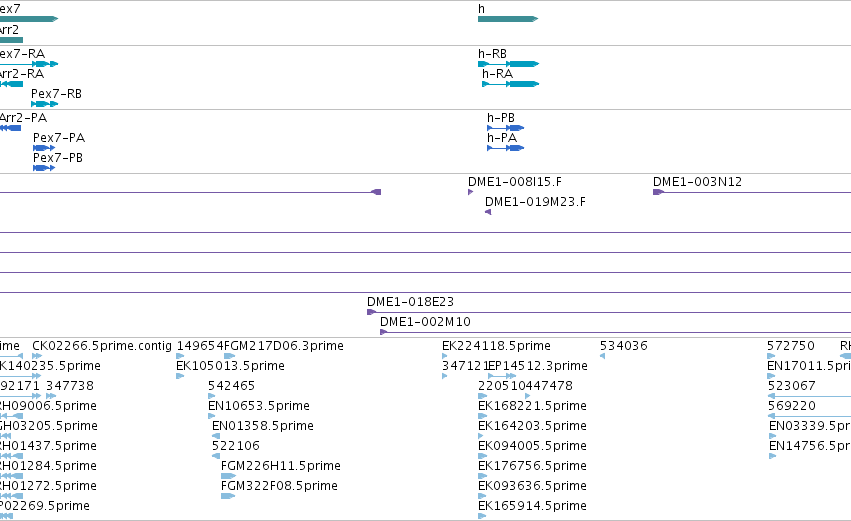This screenshot has width=851, height=521.
Task: Select the EK165914.5prime EST entry
Action: pos(532,506)
